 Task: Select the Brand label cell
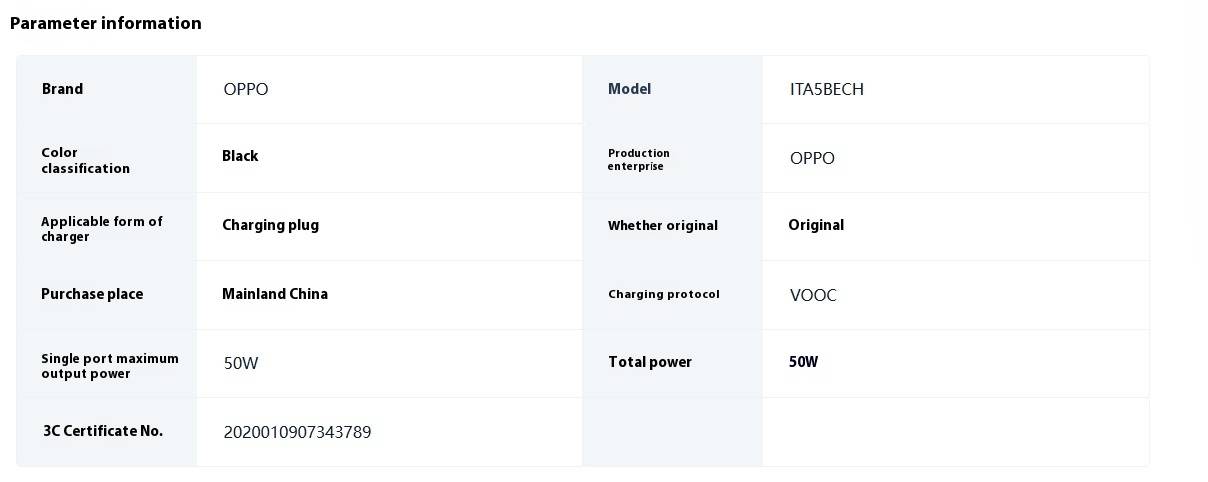tap(107, 89)
